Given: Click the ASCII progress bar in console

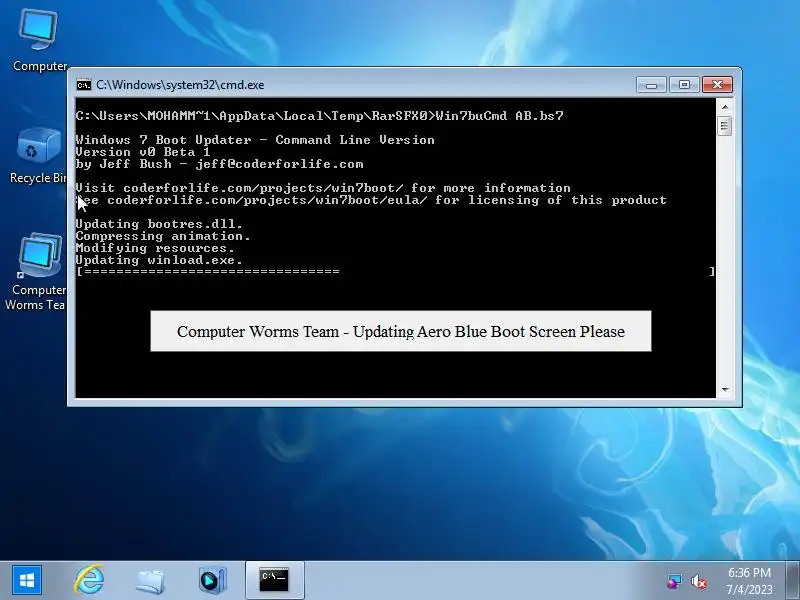Looking at the screenshot, I should 395,271.
